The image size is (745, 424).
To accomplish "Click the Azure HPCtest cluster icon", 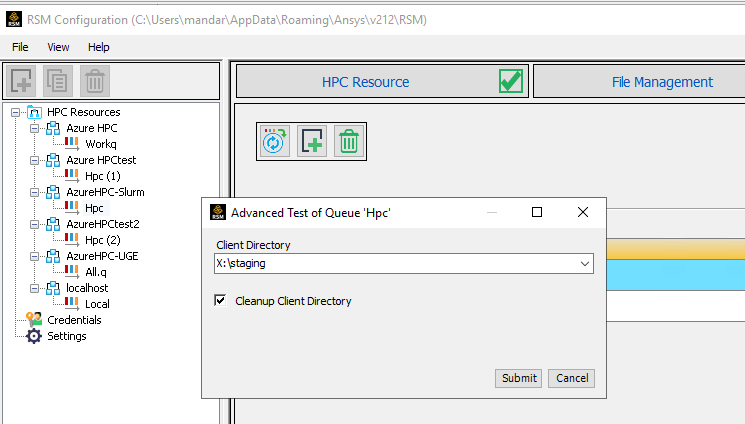I will pyautogui.click(x=53, y=160).
